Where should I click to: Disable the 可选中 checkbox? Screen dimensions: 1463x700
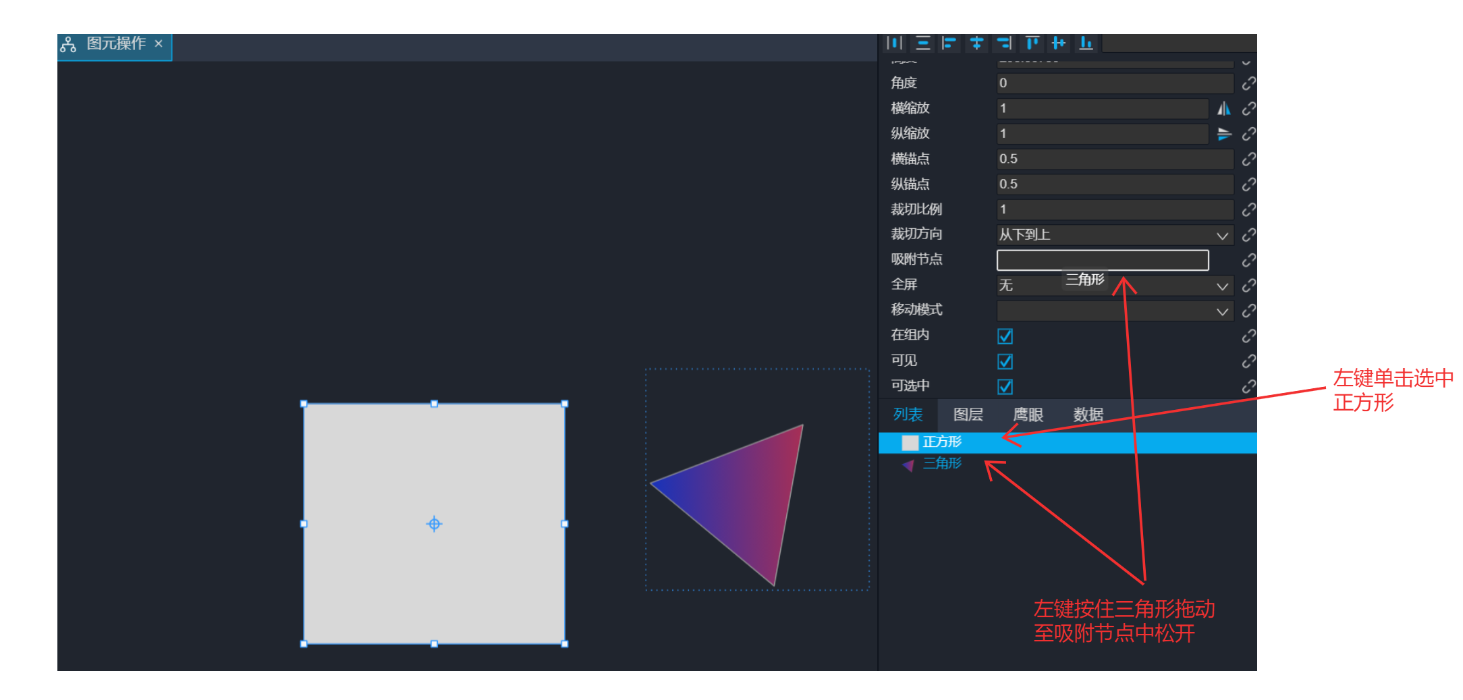click(x=1005, y=386)
